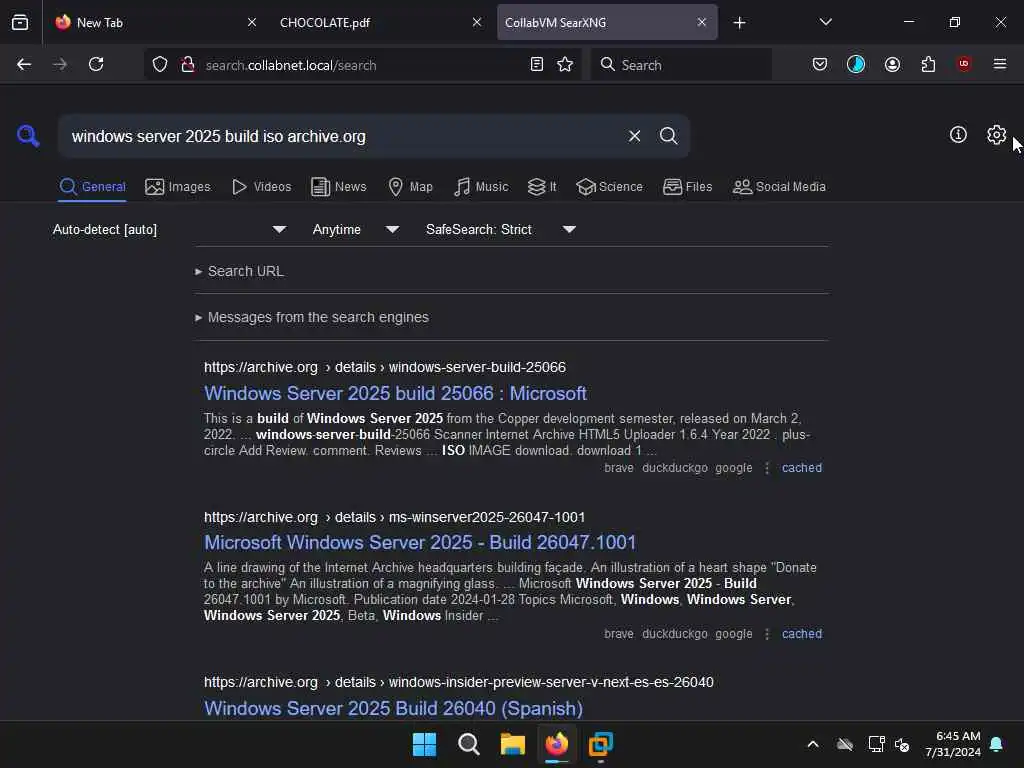Open Windows taskbar search
1024x768 pixels.
point(469,744)
